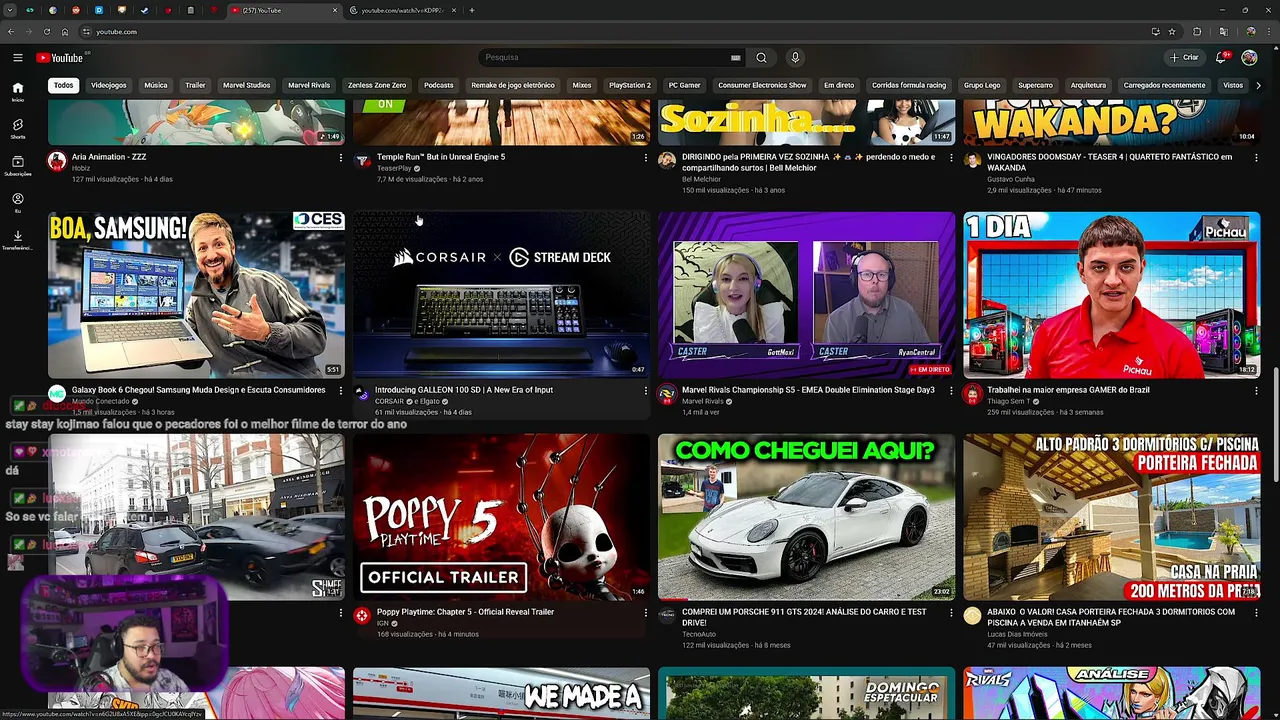Open the account avatar menu
The width and height of the screenshot is (1280, 720).
1249,57
